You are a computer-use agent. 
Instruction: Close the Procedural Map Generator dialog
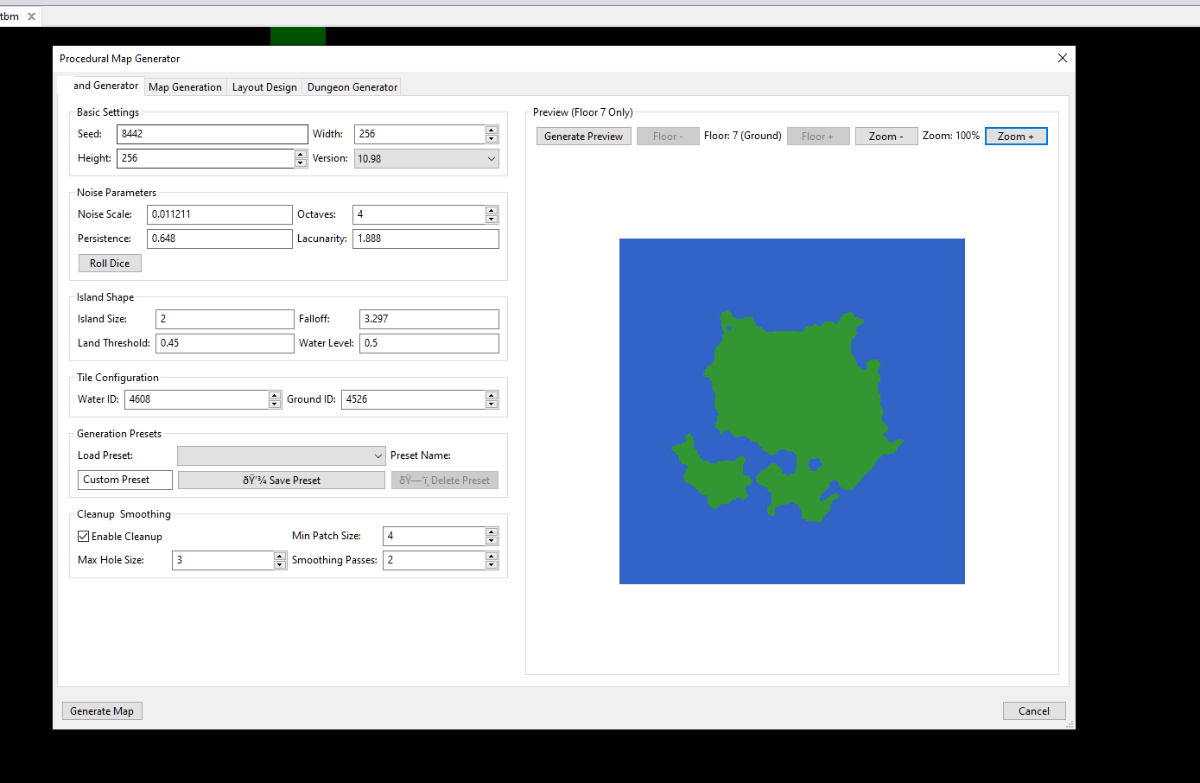(x=1062, y=58)
